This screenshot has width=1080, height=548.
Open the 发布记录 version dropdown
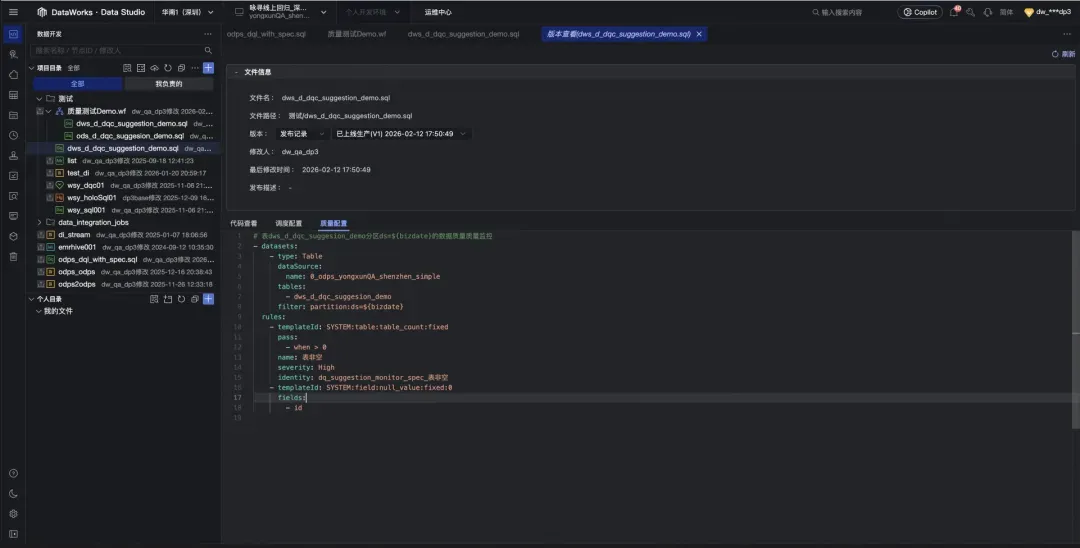tap(301, 133)
